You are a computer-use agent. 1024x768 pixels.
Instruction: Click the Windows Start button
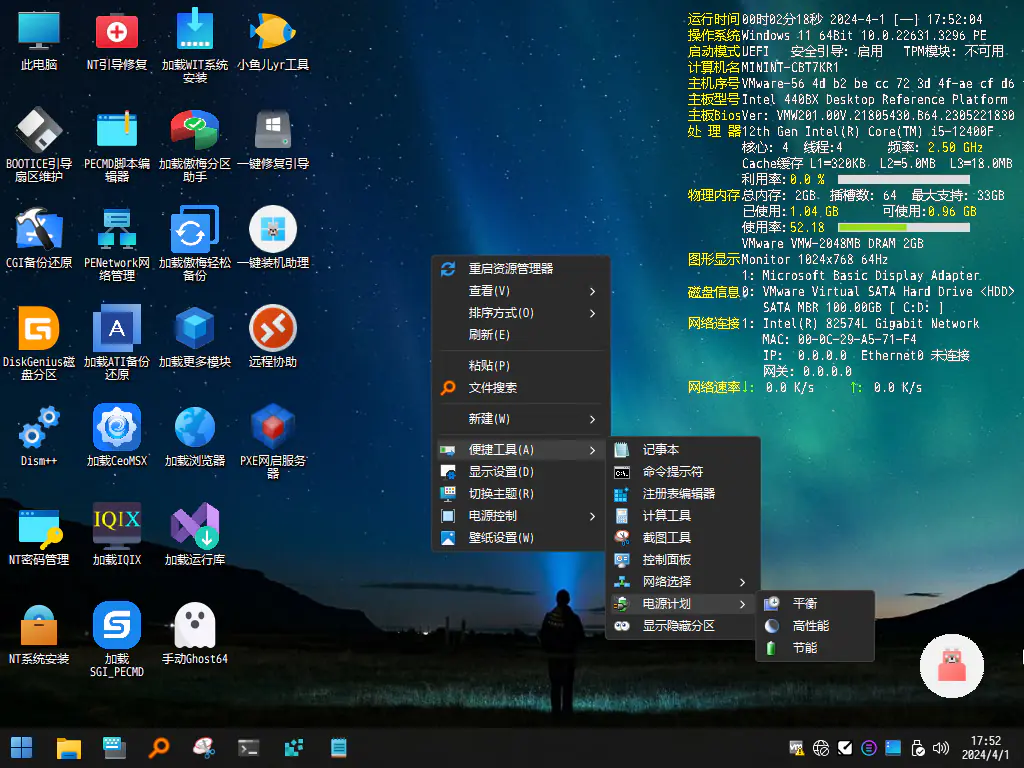21,747
